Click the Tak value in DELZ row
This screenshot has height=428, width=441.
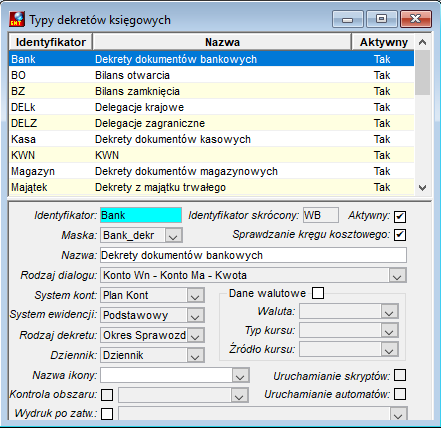pyautogui.click(x=382, y=123)
